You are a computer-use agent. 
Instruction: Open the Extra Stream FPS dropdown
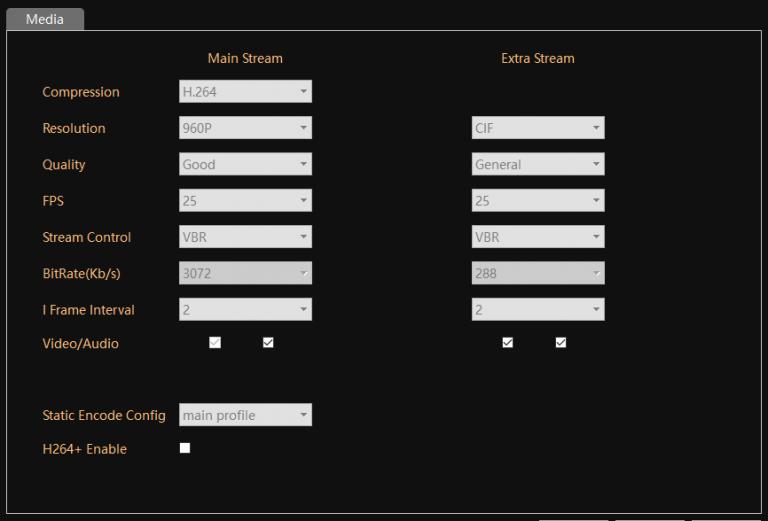coord(538,201)
